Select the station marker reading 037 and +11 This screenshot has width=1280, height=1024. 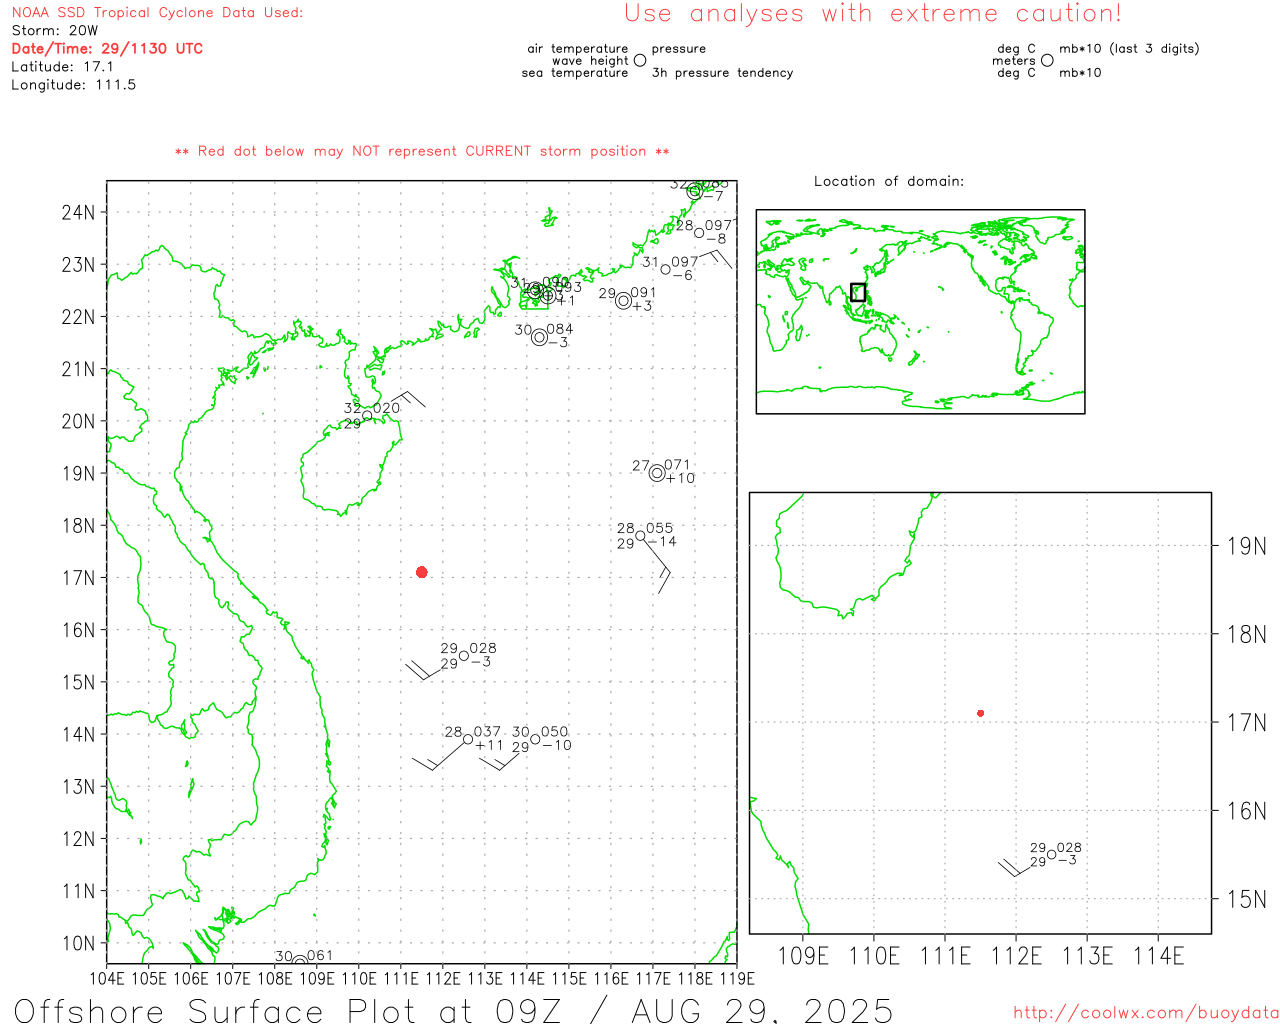(468, 739)
